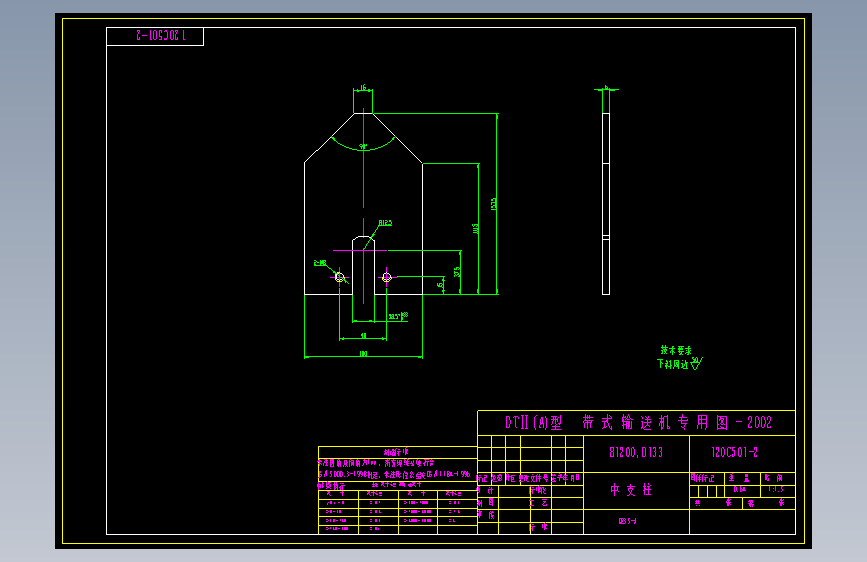
Task: Click the scale value '1:1.5'
Action: [776, 490]
